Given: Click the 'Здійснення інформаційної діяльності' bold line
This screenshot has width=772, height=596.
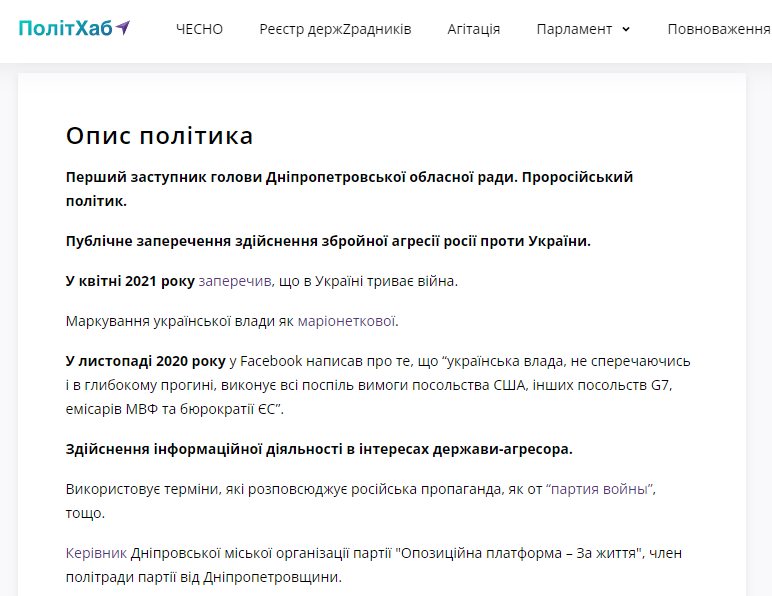Looking at the screenshot, I should point(319,448).
